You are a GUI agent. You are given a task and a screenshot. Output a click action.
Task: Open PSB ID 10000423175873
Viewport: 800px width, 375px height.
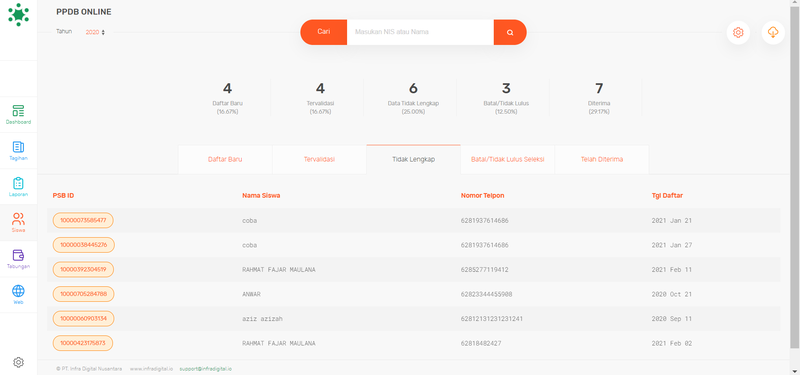pos(83,343)
